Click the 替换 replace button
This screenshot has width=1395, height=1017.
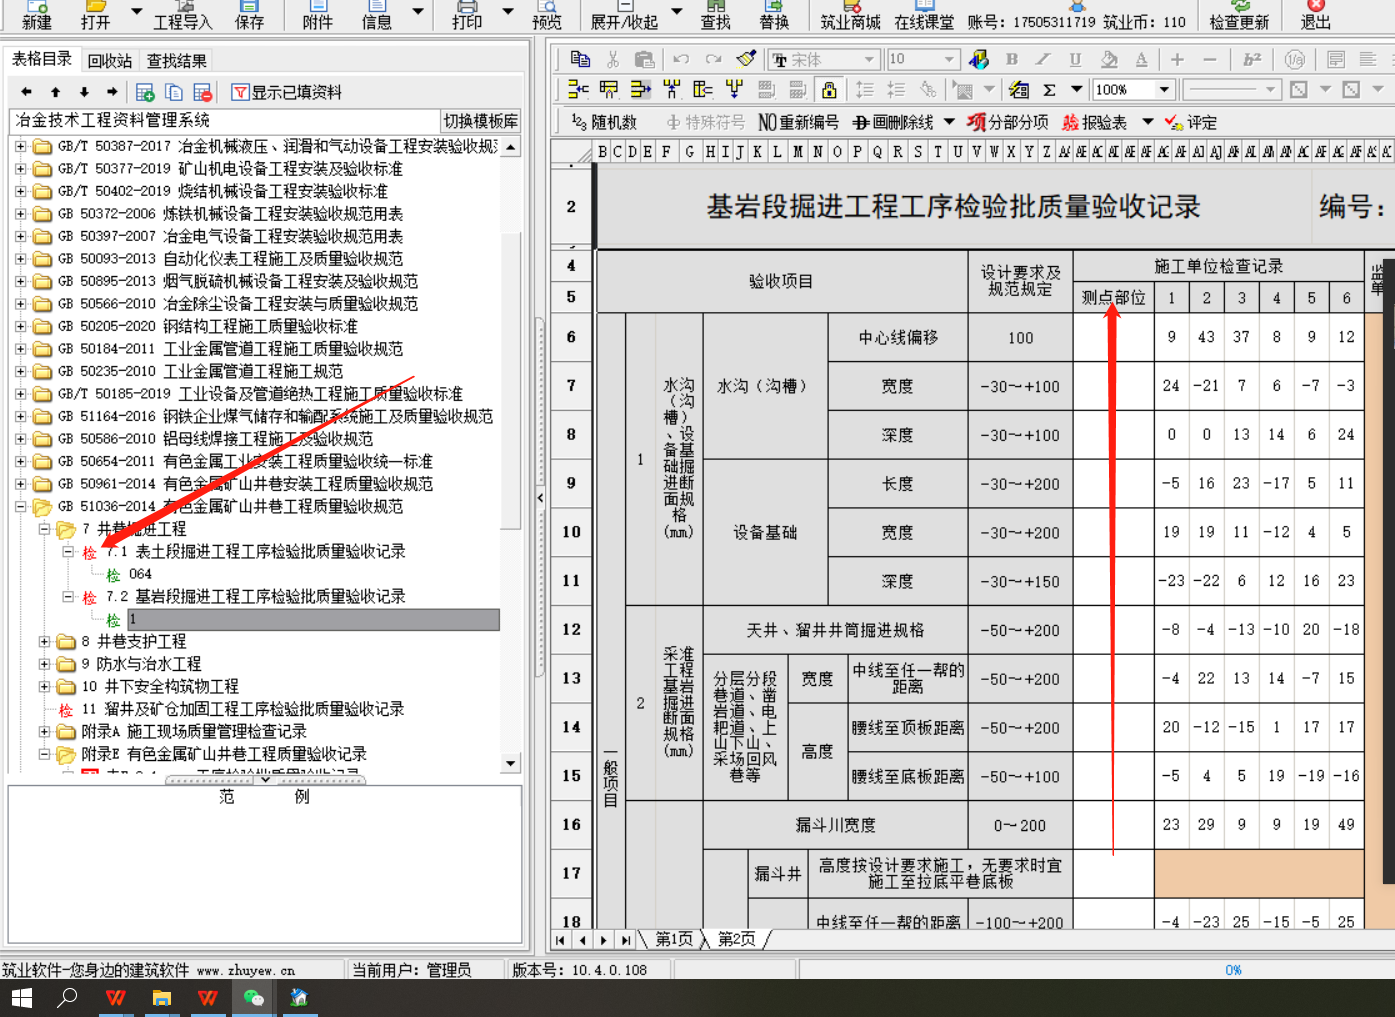click(x=774, y=15)
